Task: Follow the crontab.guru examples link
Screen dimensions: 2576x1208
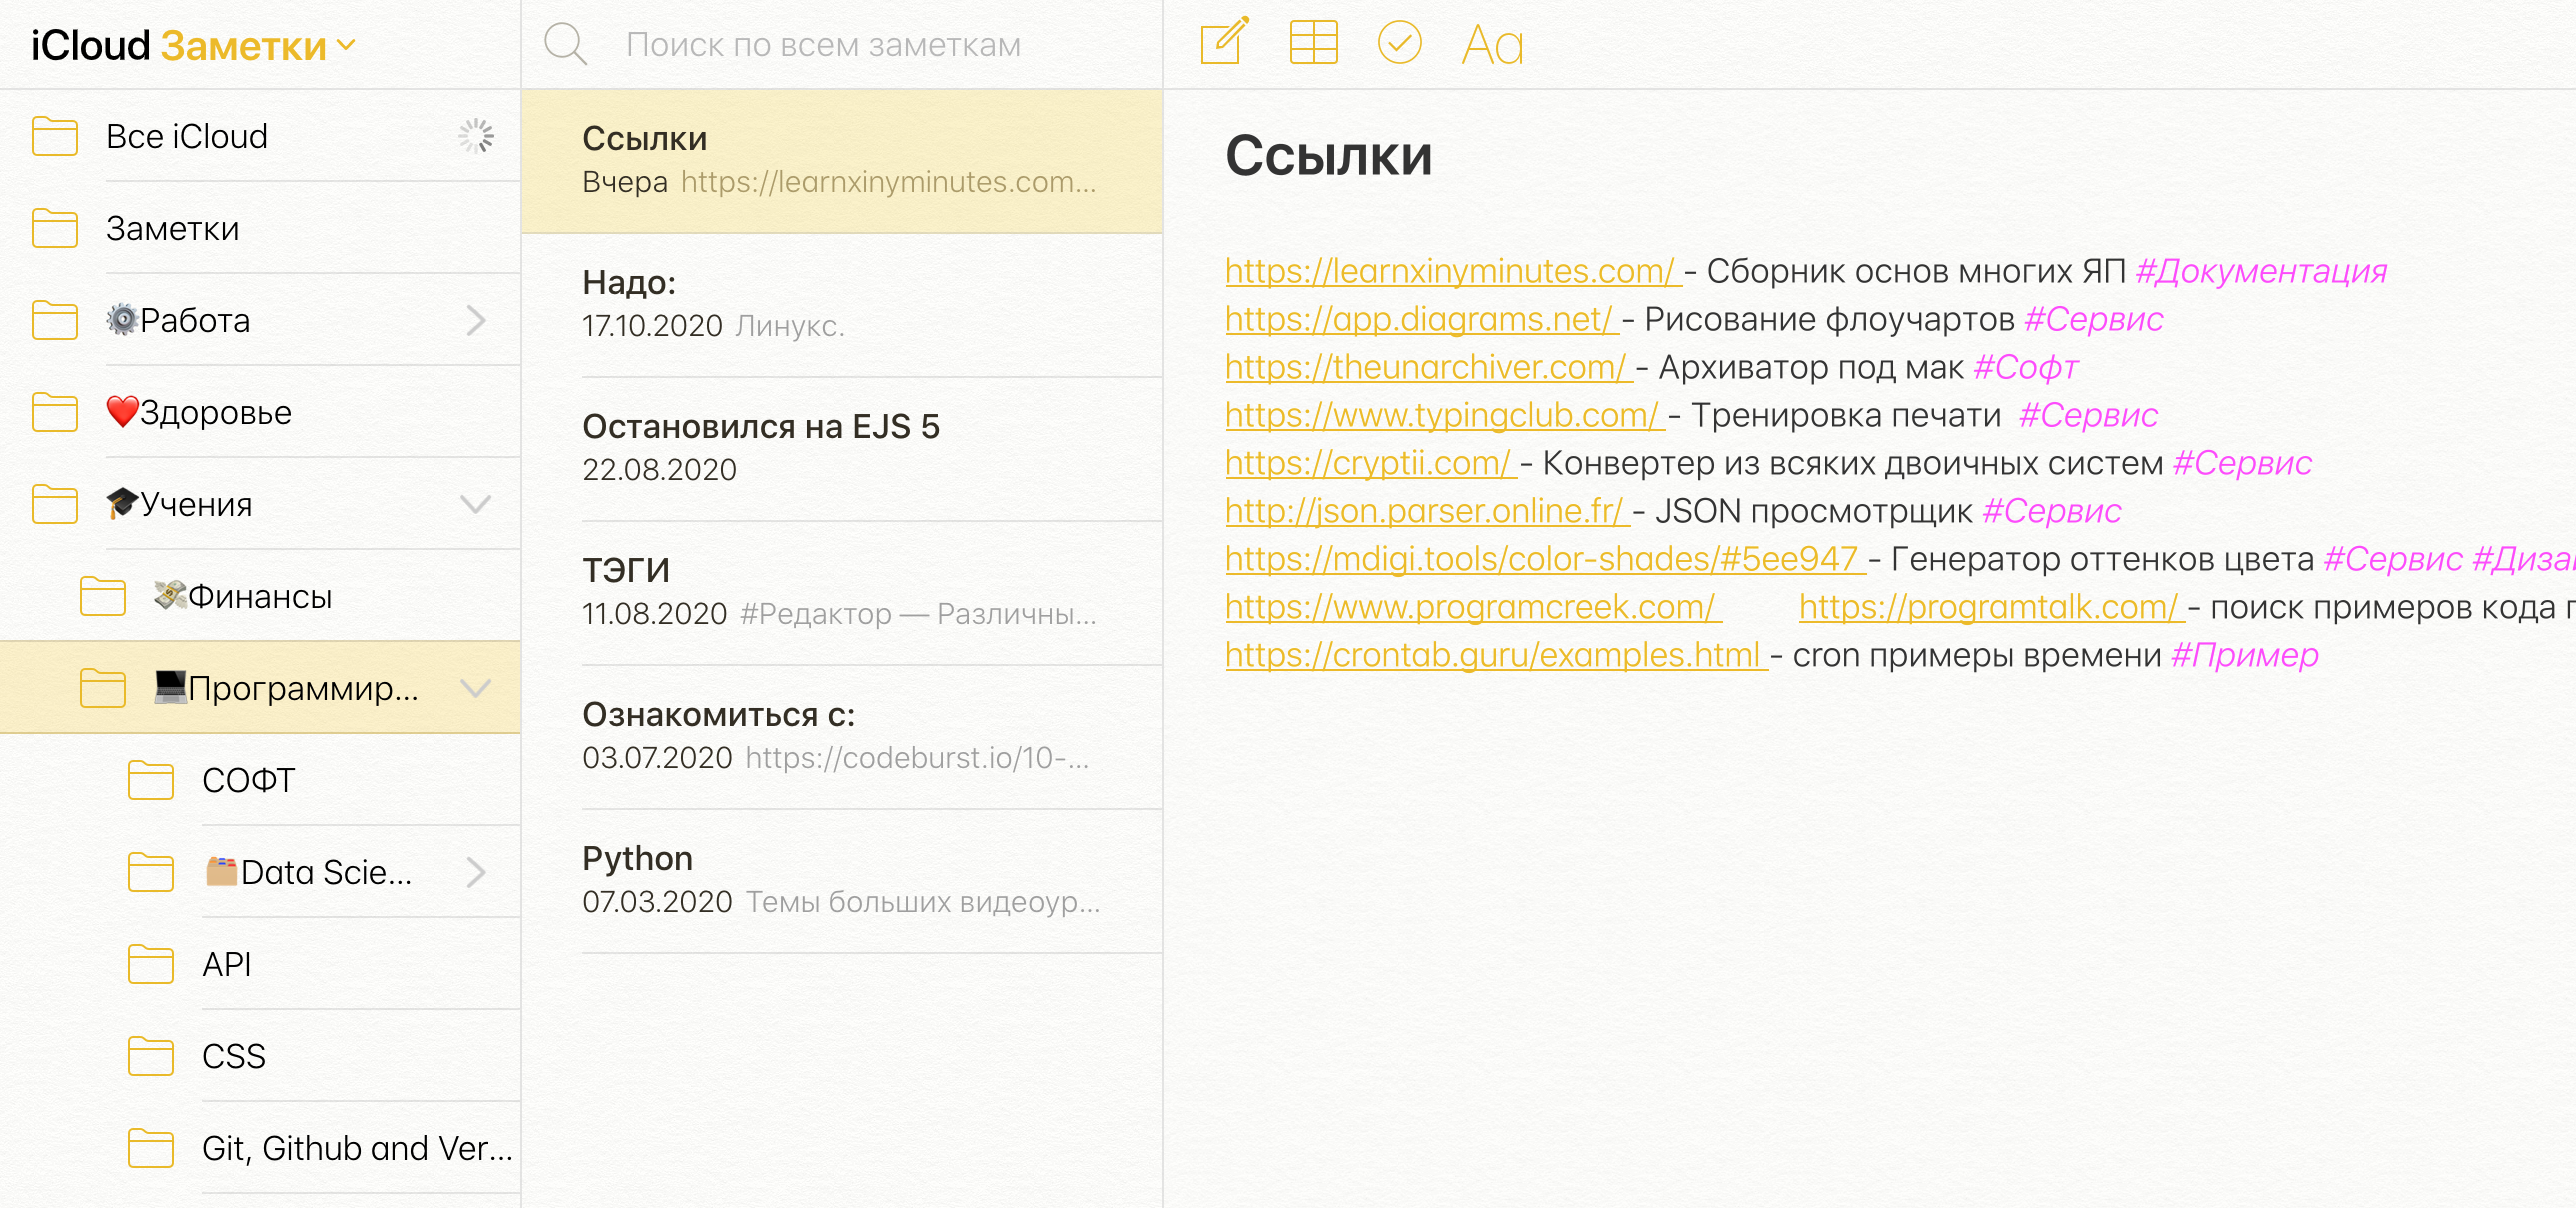Action: pyautogui.click(x=1493, y=655)
